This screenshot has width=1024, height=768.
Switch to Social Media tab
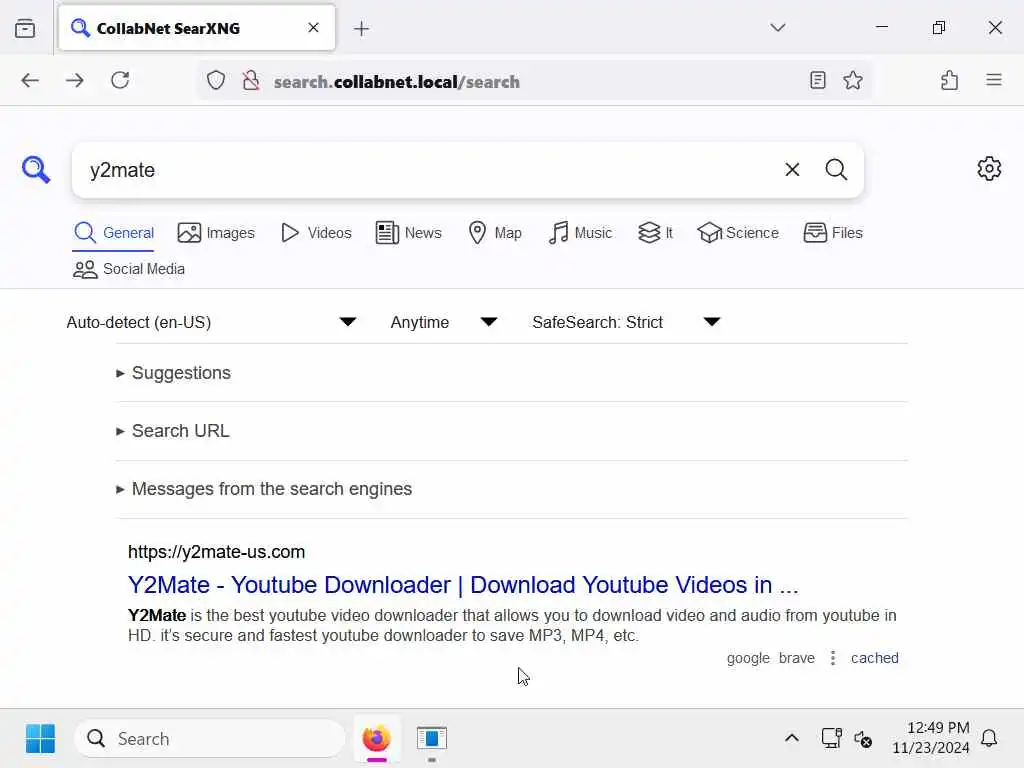(x=129, y=269)
